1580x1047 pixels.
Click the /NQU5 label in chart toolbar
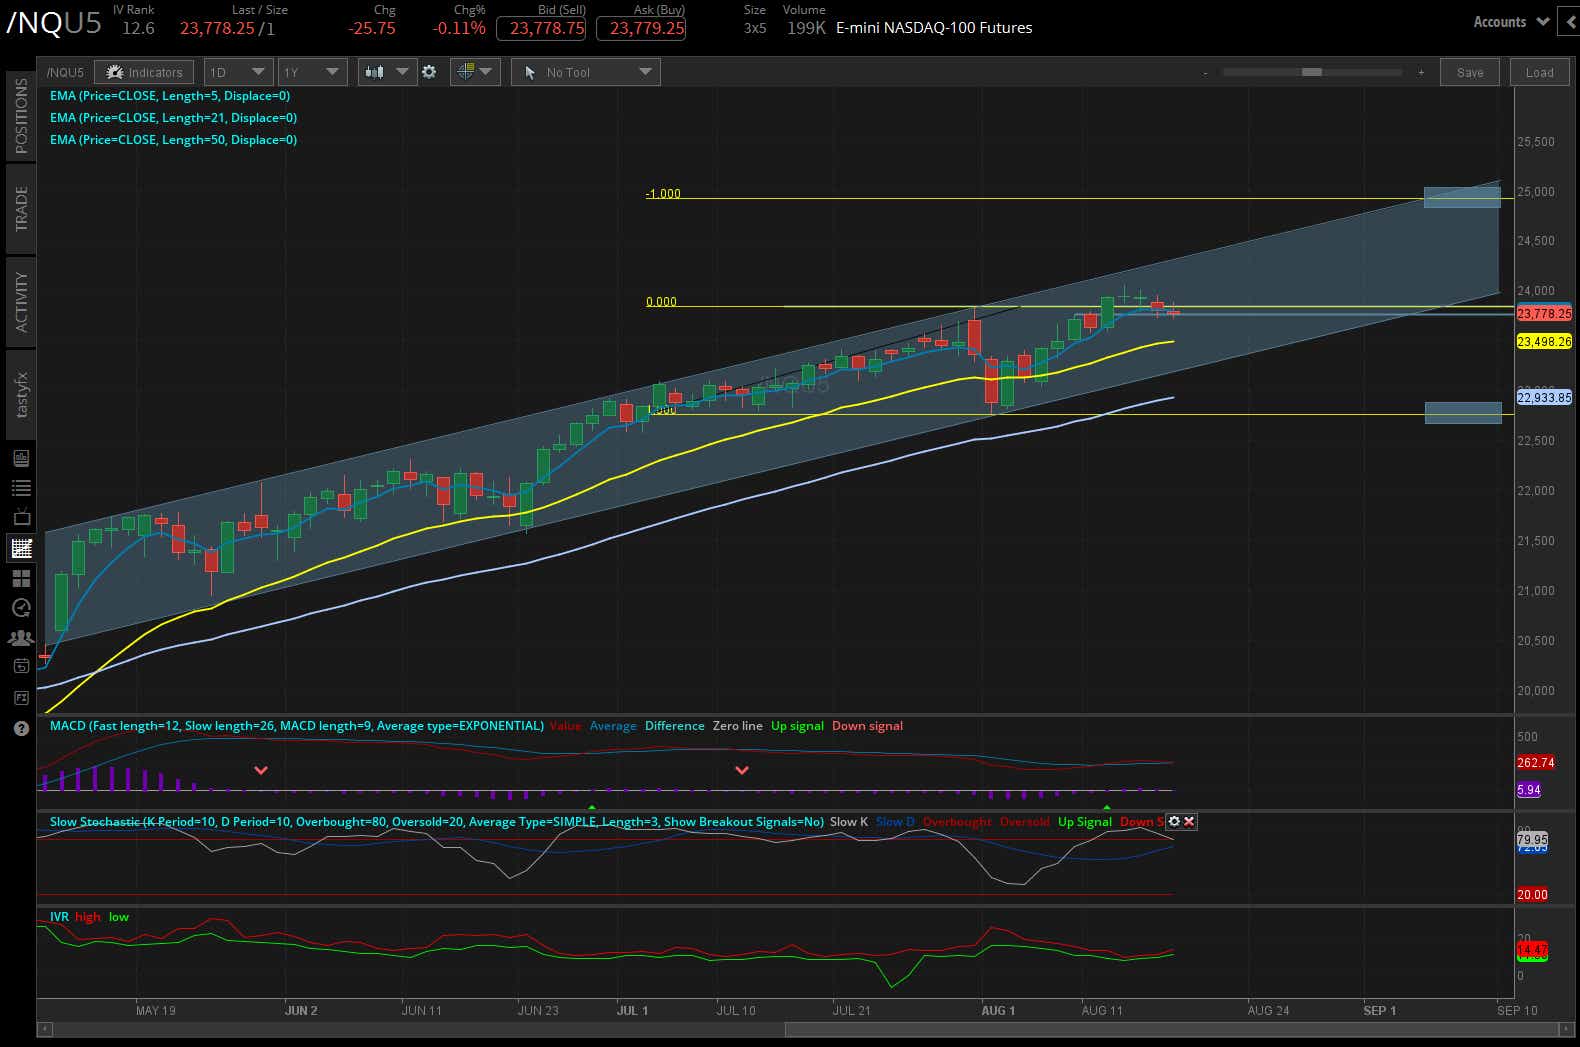pos(65,72)
